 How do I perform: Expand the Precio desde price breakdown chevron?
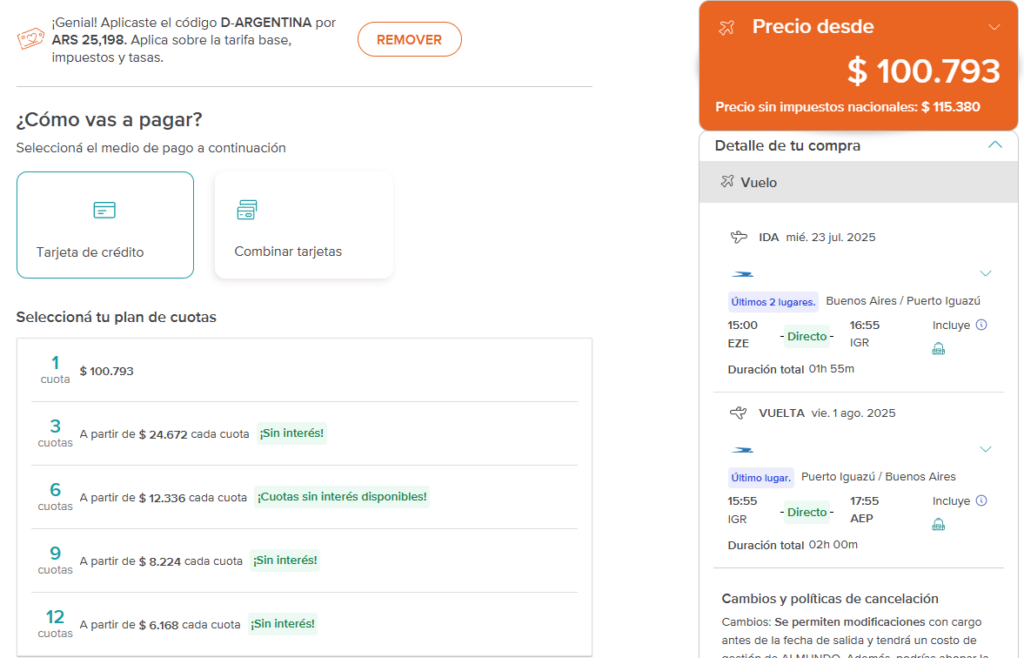click(993, 26)
